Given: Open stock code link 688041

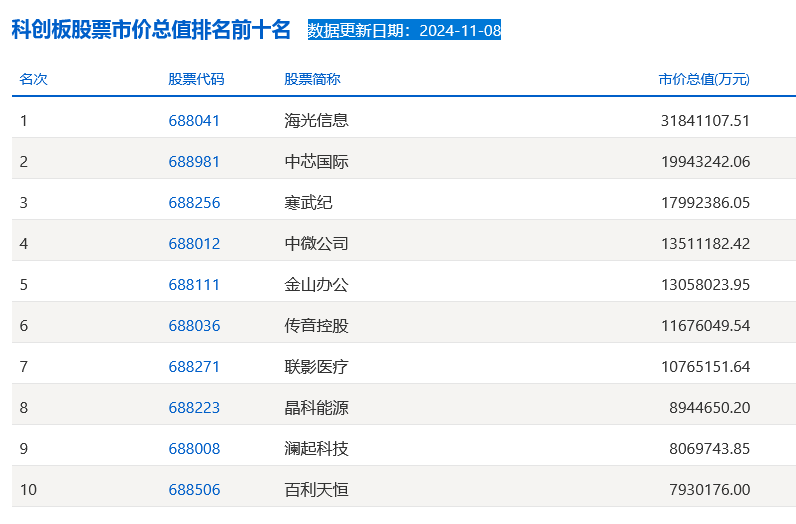Looking at the screenshot, I should [x=194, y=121].
